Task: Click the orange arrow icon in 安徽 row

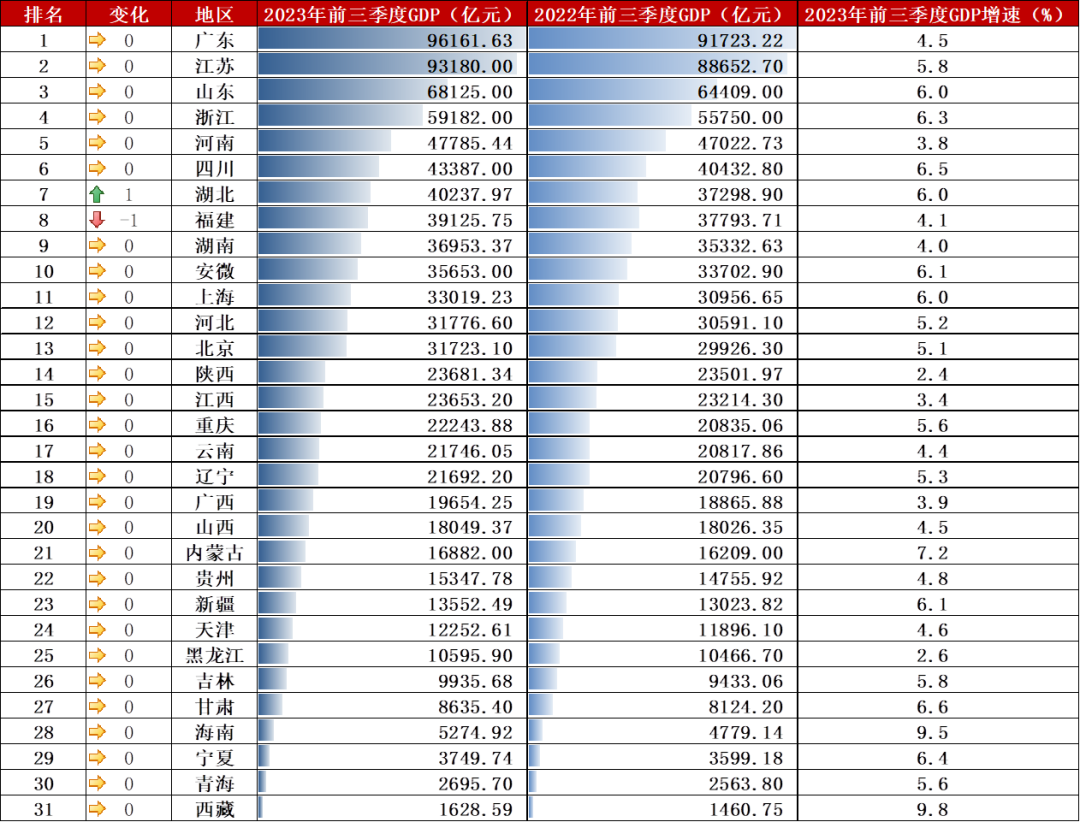Action: tap(97, 271)
